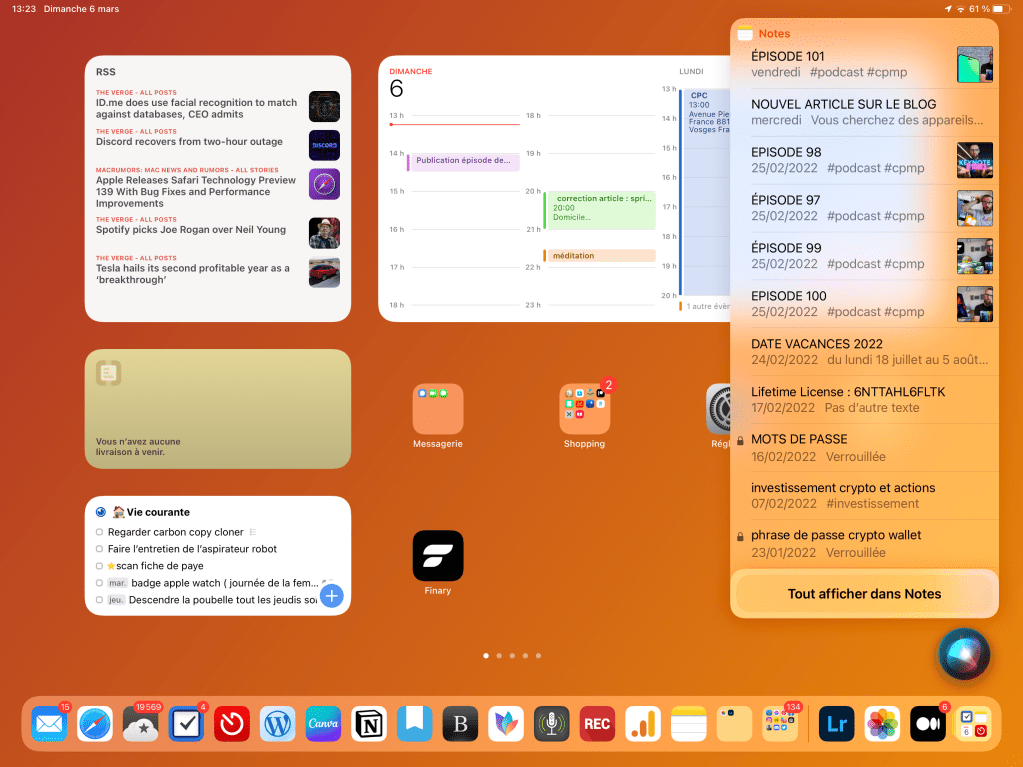The image size is (1023, 767).
Task: Launch Safari from the dock
Action: tap(95, 723)
